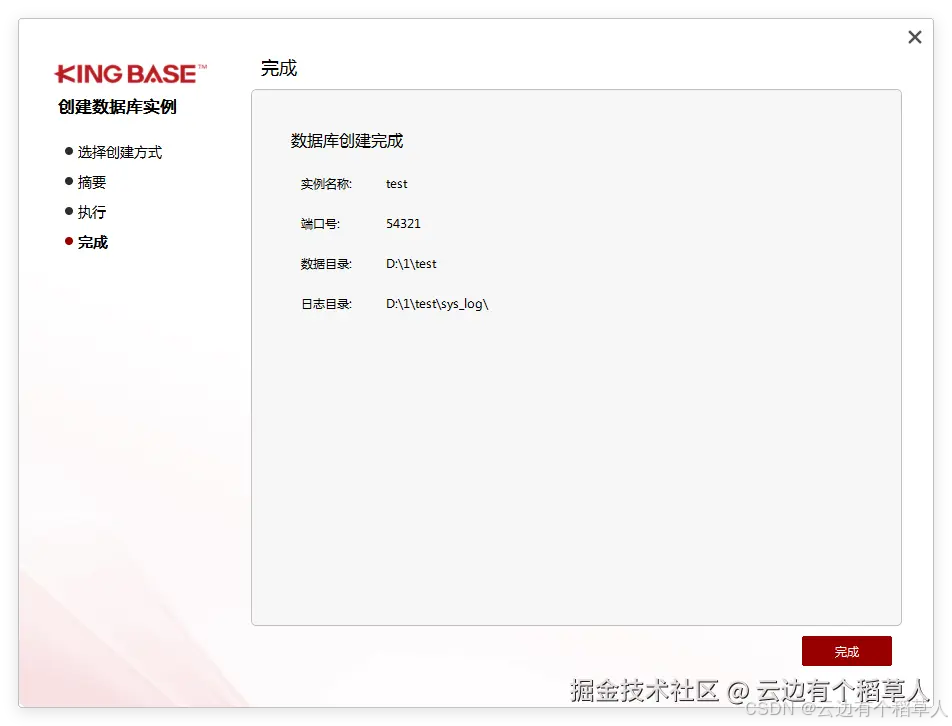Select the 执行 wizard step
The width and height of the screenshot is (952, 726).
[x=91, y=211]
